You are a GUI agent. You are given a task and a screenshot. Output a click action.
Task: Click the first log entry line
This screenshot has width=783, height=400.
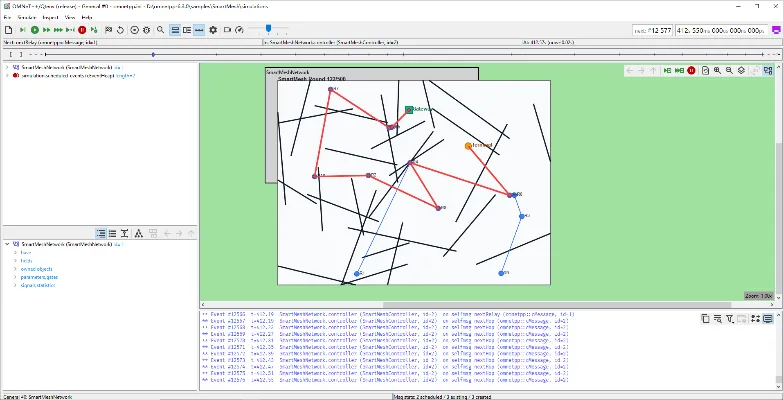[x=388, y=315]
